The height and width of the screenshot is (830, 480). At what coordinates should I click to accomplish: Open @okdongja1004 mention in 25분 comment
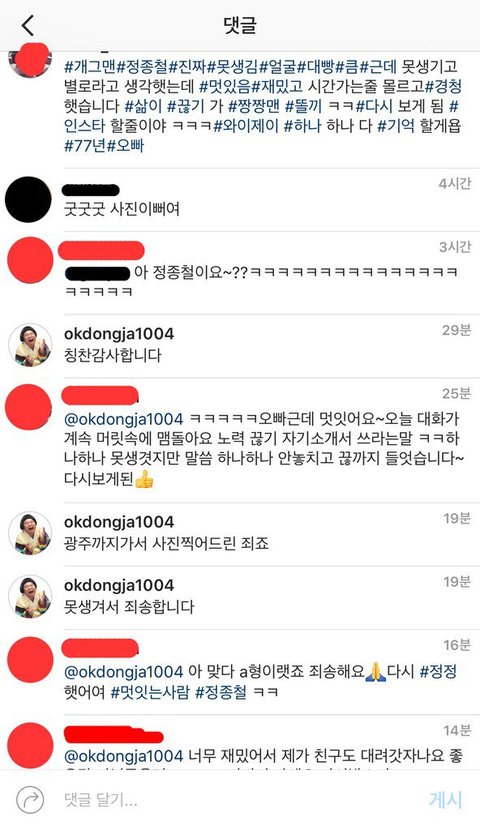coord(123,419)
